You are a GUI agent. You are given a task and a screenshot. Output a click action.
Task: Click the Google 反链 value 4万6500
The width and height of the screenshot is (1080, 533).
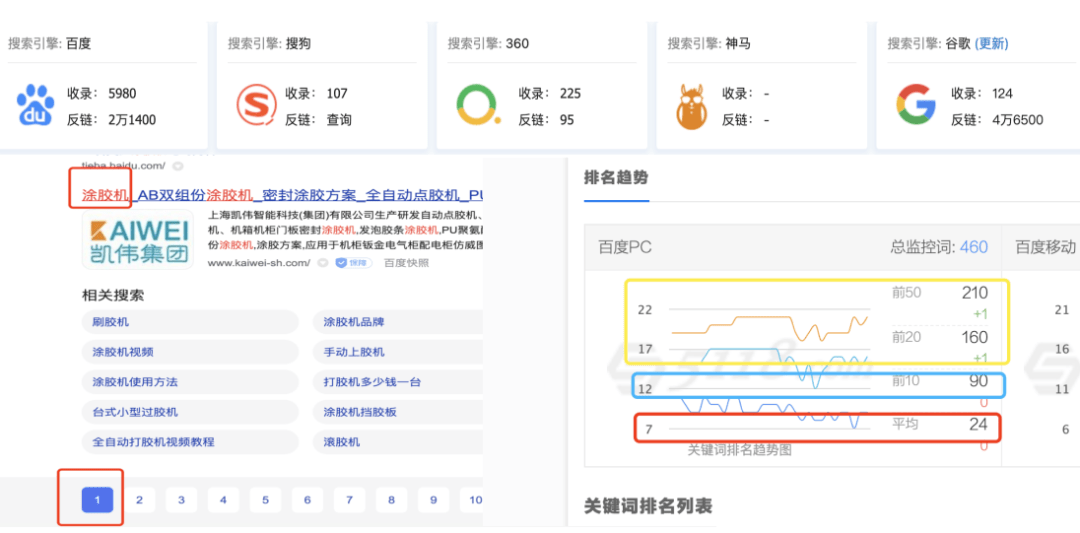[x=1017, y=120]
